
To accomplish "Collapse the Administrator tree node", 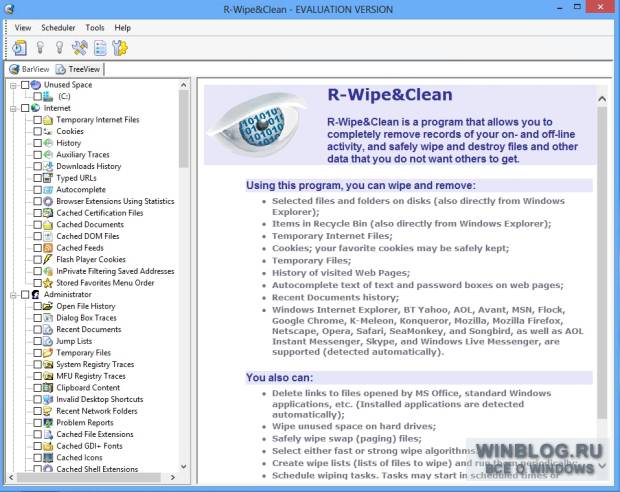I will point(13,295).
